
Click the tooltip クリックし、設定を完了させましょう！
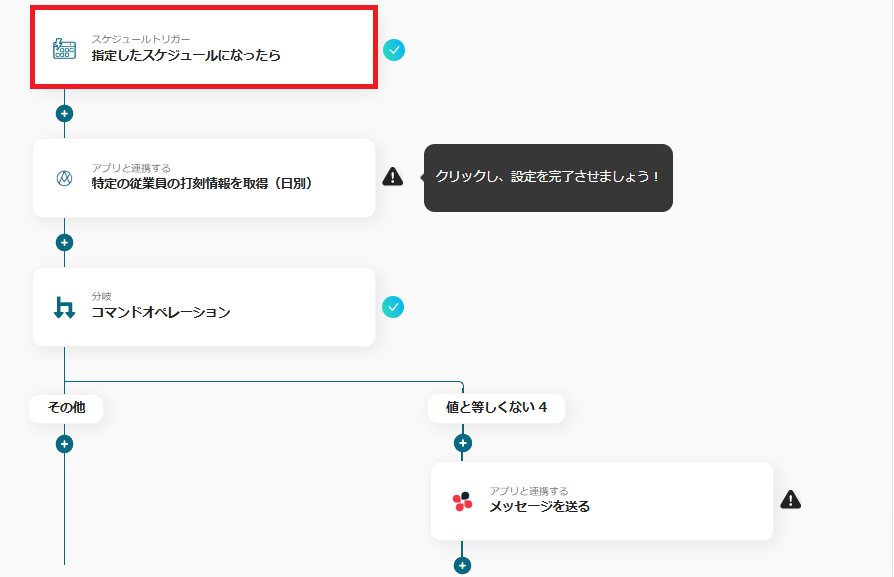pyautogui.click(x=548, y=177)
